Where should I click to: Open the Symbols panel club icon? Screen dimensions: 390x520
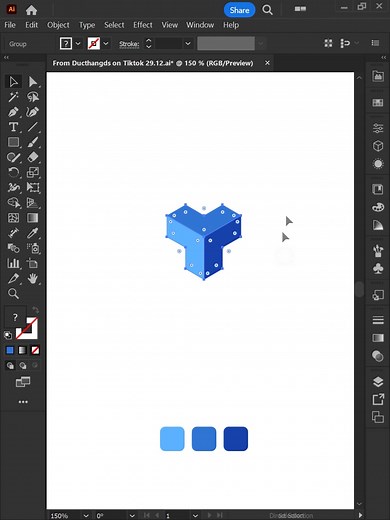pyautogui.click(x=378, y=269)
